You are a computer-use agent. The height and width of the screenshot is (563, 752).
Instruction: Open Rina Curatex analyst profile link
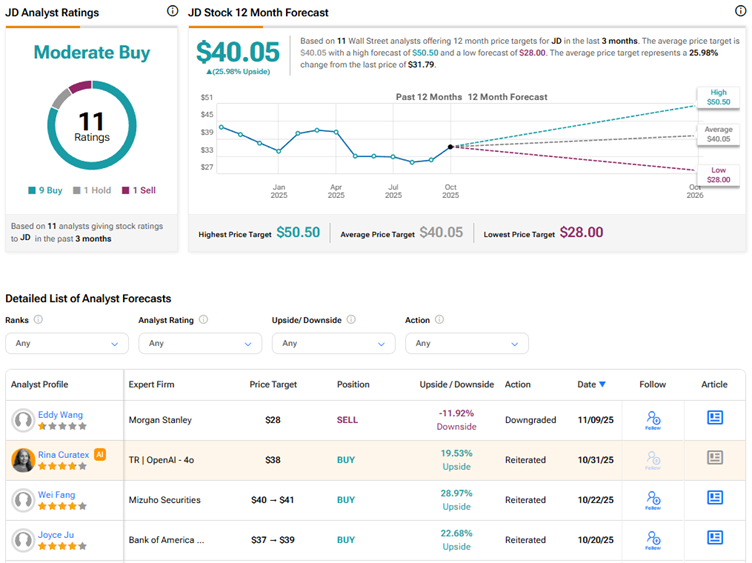point(64,454)
